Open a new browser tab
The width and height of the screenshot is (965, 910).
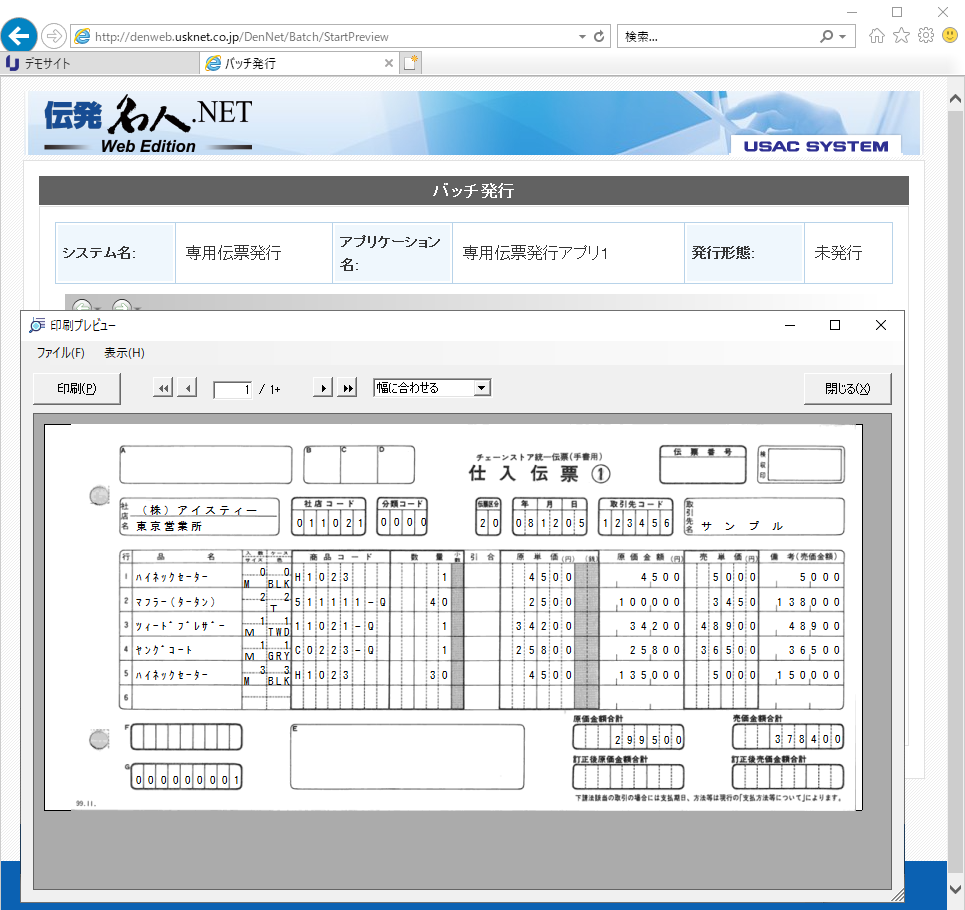[x=410, y=63]
